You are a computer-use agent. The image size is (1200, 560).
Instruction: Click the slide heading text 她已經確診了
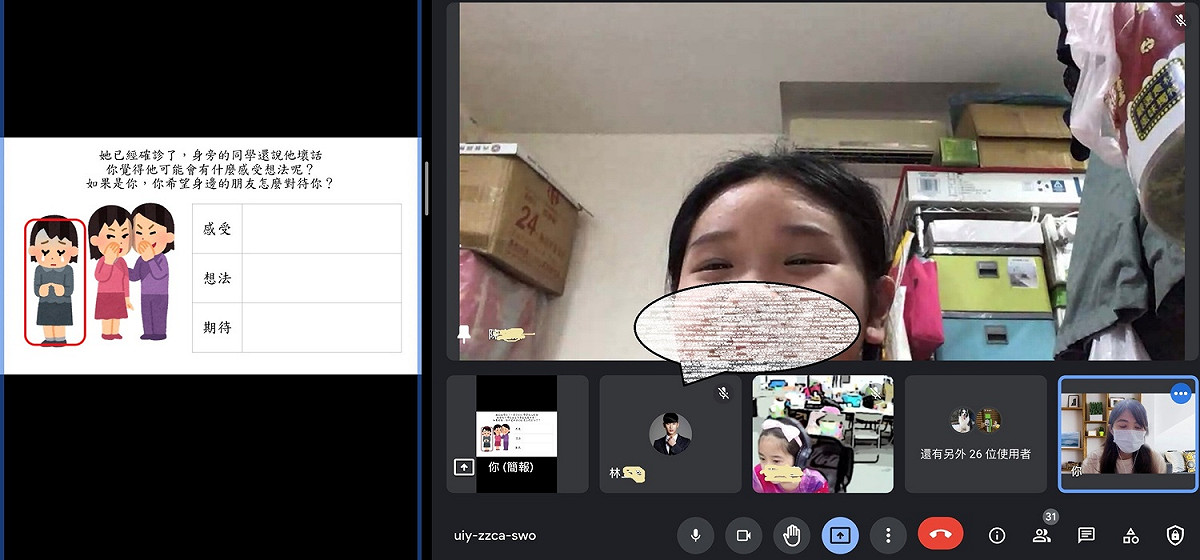[143, 155]
